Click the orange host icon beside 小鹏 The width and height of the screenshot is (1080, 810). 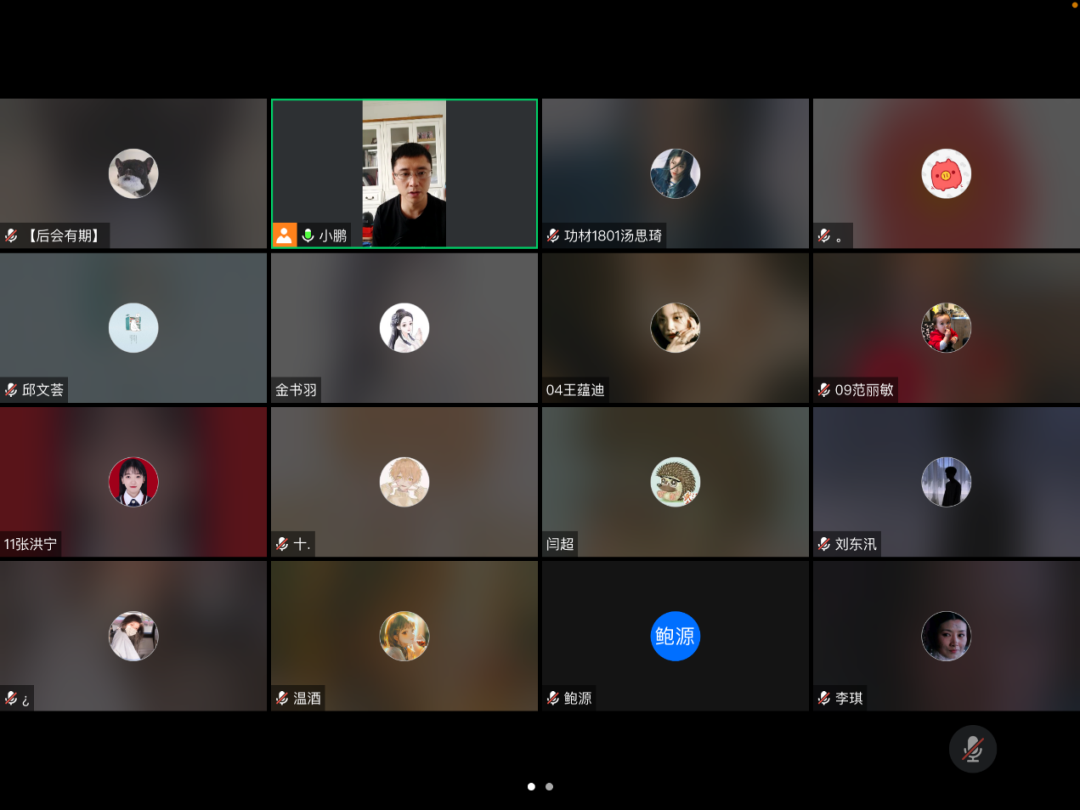(285, 236)
